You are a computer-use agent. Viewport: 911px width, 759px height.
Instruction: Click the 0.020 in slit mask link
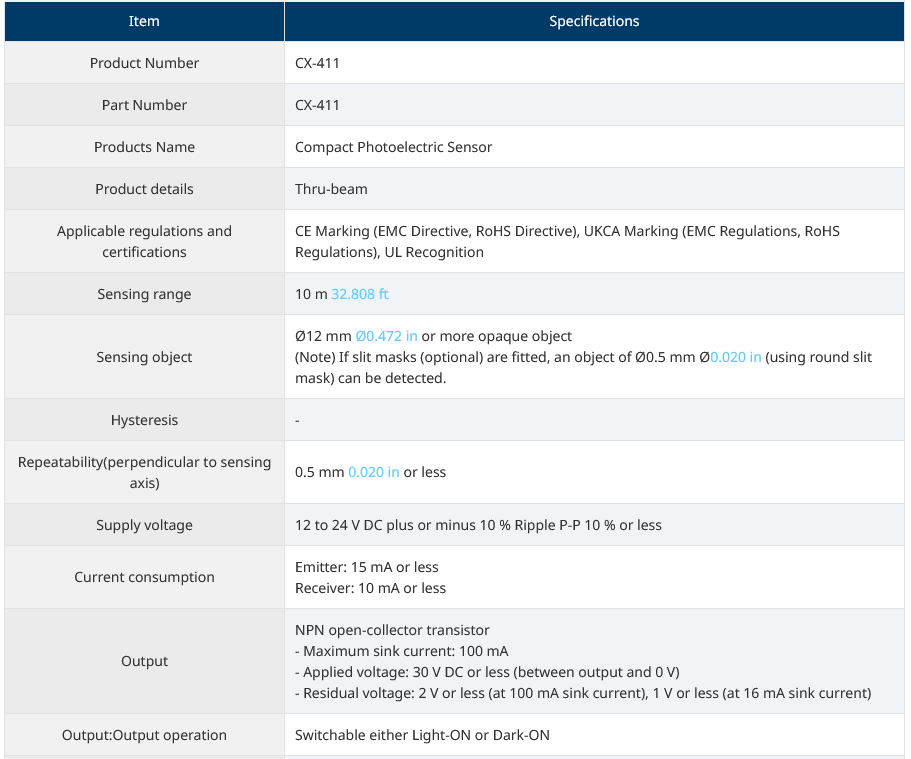coord(736,357)
